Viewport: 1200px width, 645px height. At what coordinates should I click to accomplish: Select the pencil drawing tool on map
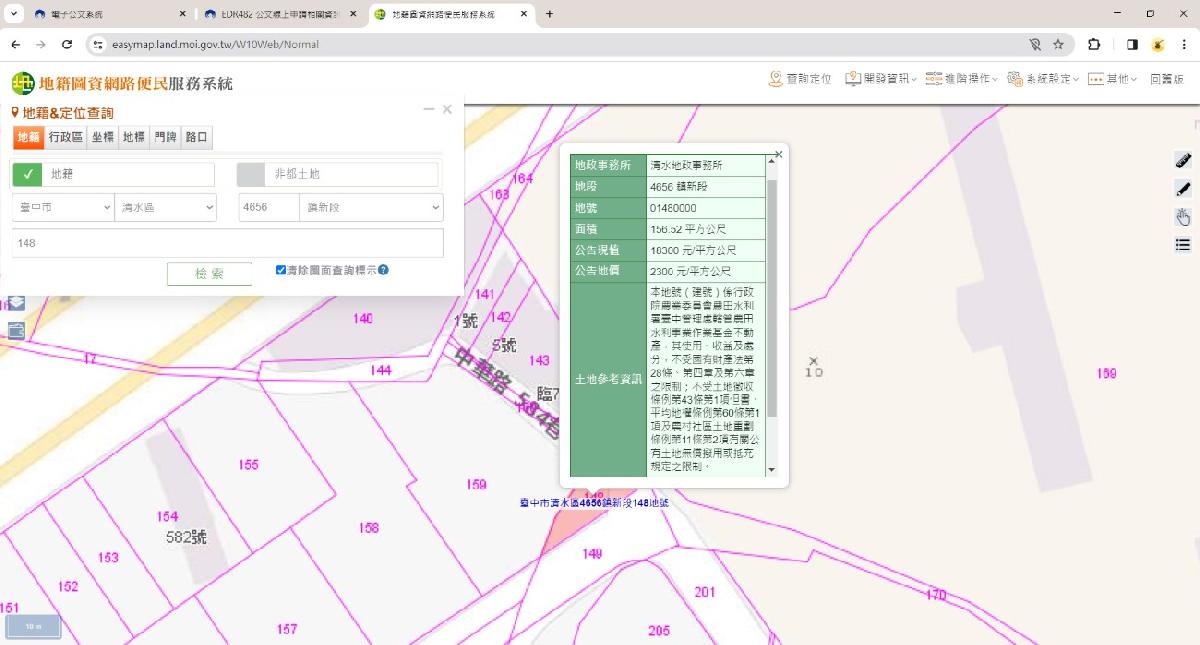(1183, 188)
